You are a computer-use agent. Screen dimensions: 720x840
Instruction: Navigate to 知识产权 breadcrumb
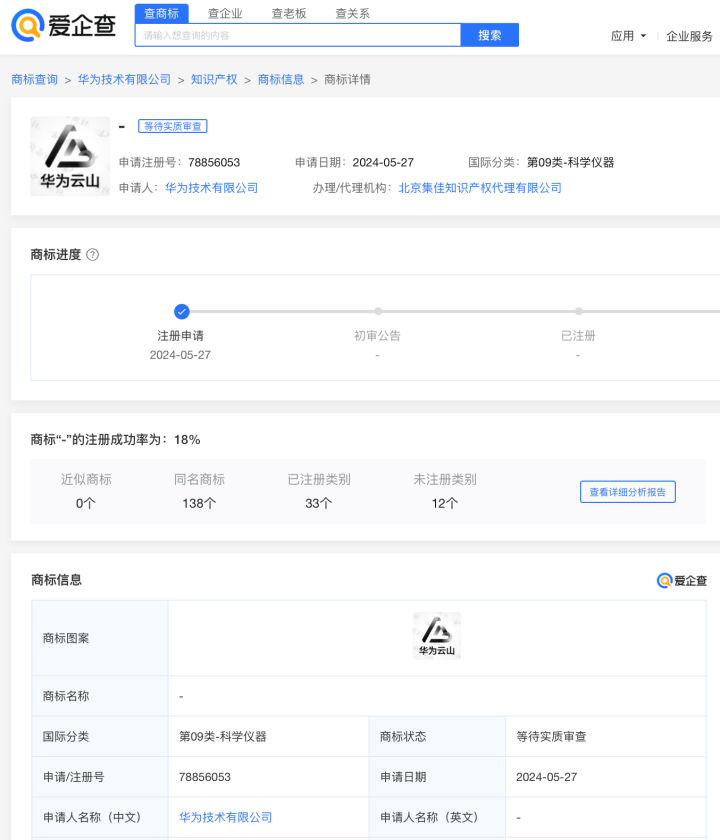pyautogui.click(x=214, y=79)
